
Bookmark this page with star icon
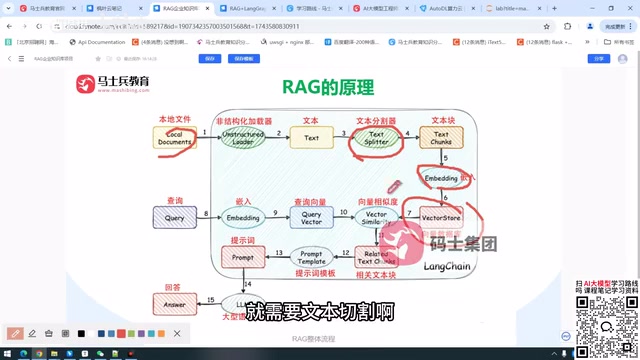pos(547,26)
